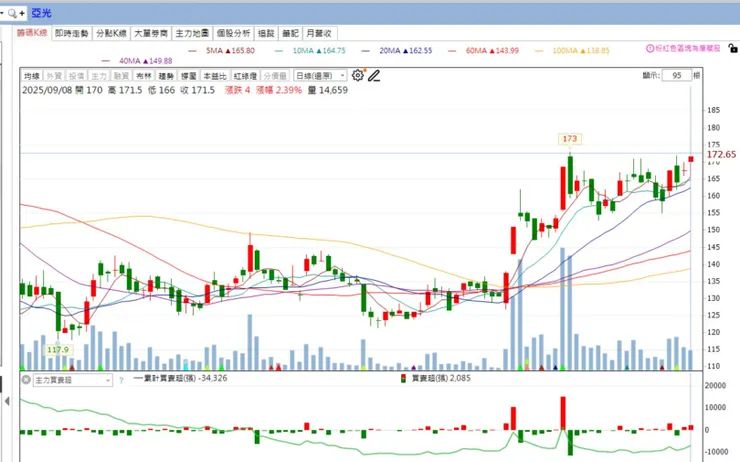Toggle the 外資 overlay button
The image size is (740, 462).
[54, 76]
